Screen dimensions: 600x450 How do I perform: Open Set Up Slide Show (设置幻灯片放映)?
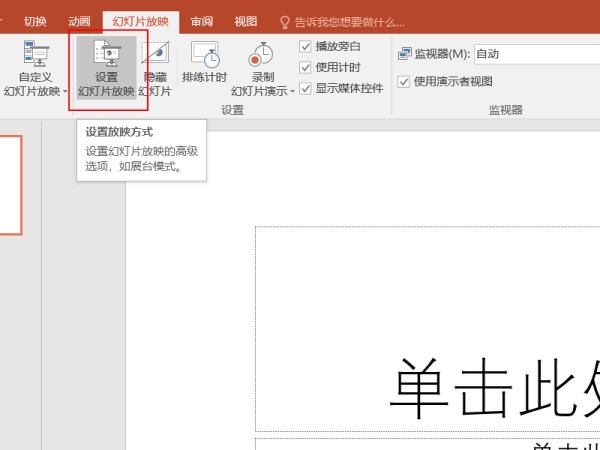[x=105, y=57]
